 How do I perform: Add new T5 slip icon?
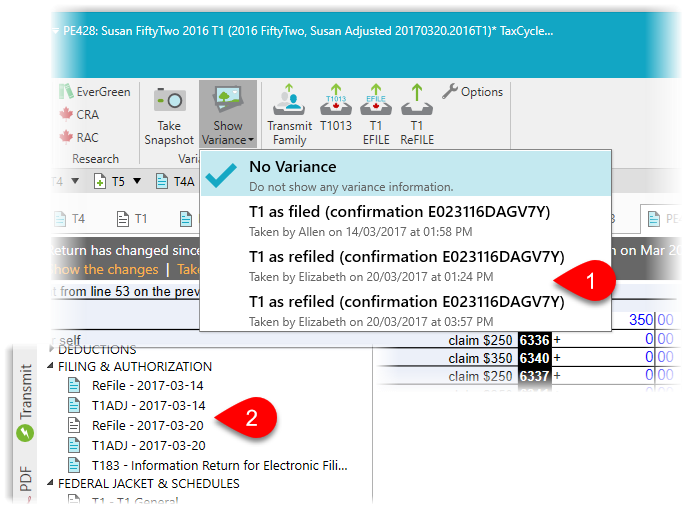coord(100,181)
